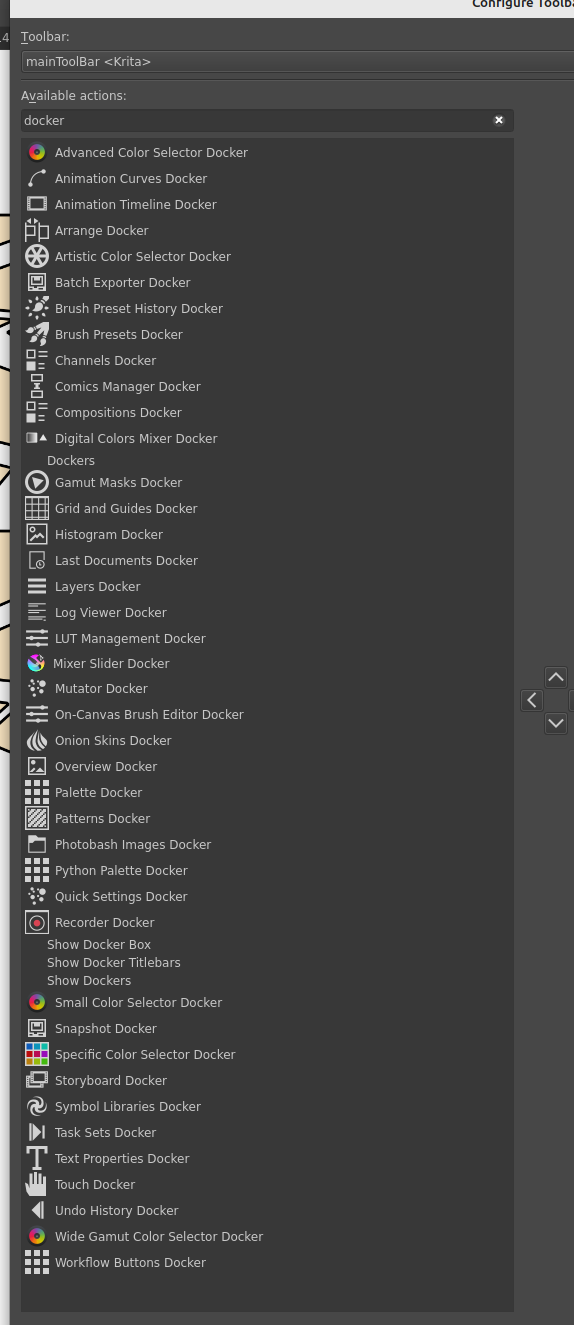Click the Onion Skins Docker icon
Screen dimensions: 574x1325
tap(37, 741)
